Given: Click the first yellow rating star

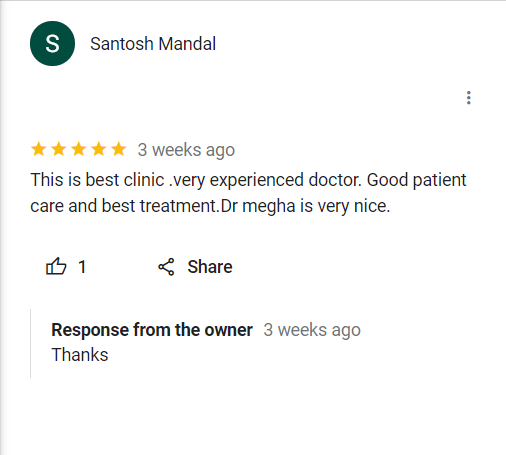Looking at the screenshot, I should point(39,149).
